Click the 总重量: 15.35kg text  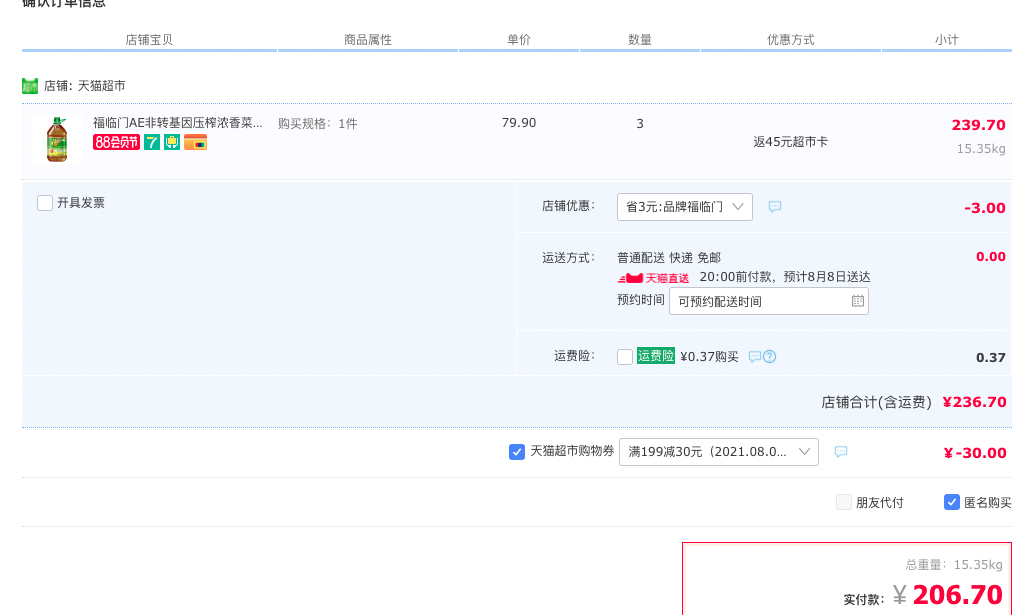954,565
